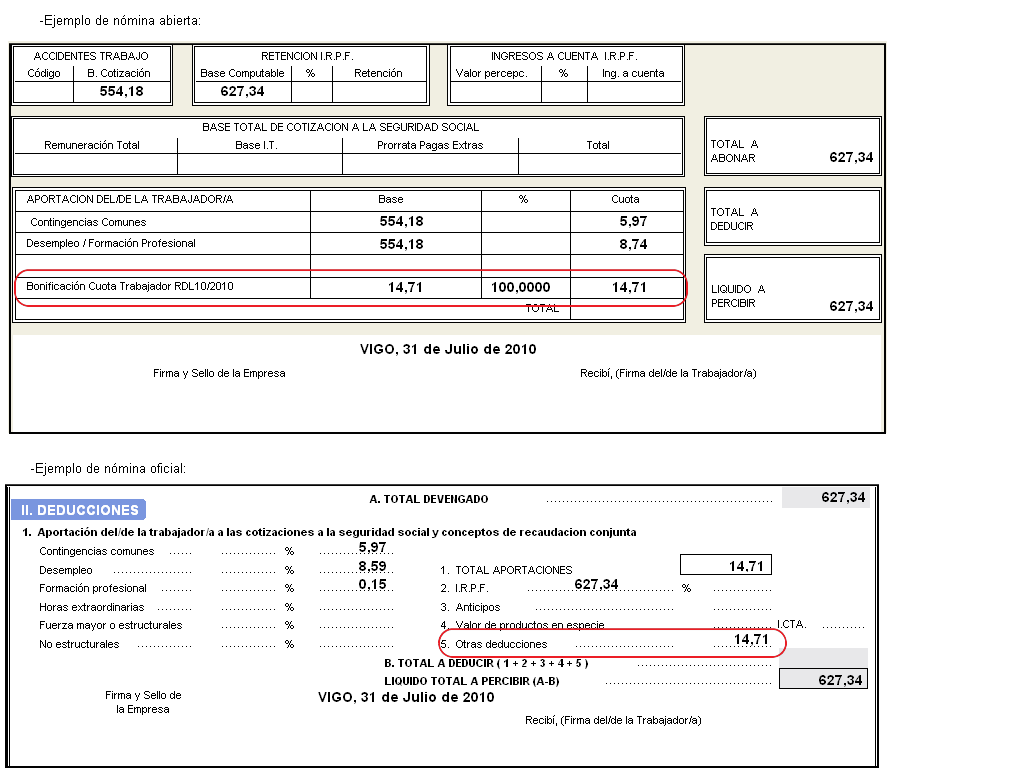
Task: Click the 'Base' column header of aportación table
Action: tap(391, 199)
